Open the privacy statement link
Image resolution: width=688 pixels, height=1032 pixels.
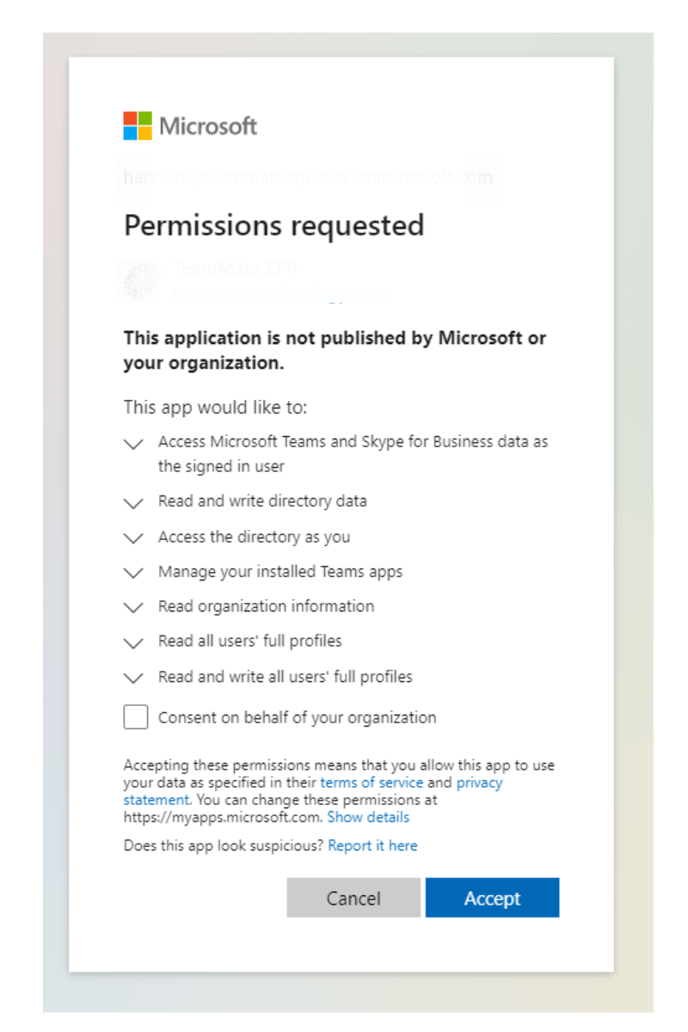pyautogui.click(x=479, y=782)
